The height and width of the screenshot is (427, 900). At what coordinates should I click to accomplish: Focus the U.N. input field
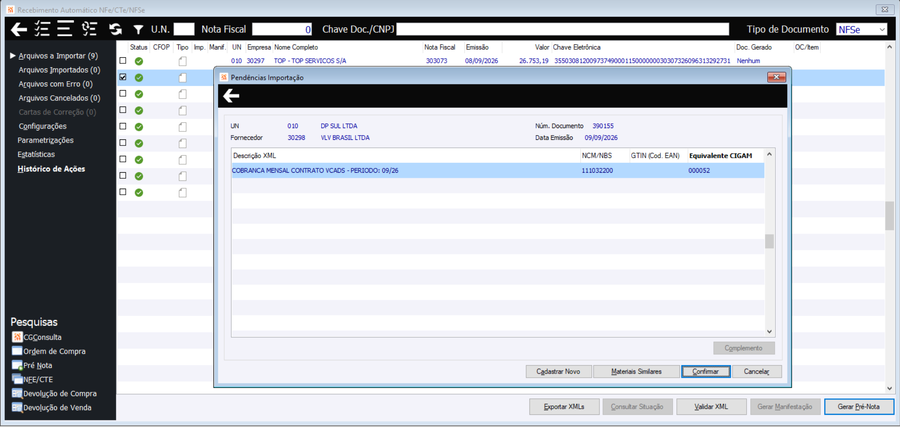click(x=184, y=29)
